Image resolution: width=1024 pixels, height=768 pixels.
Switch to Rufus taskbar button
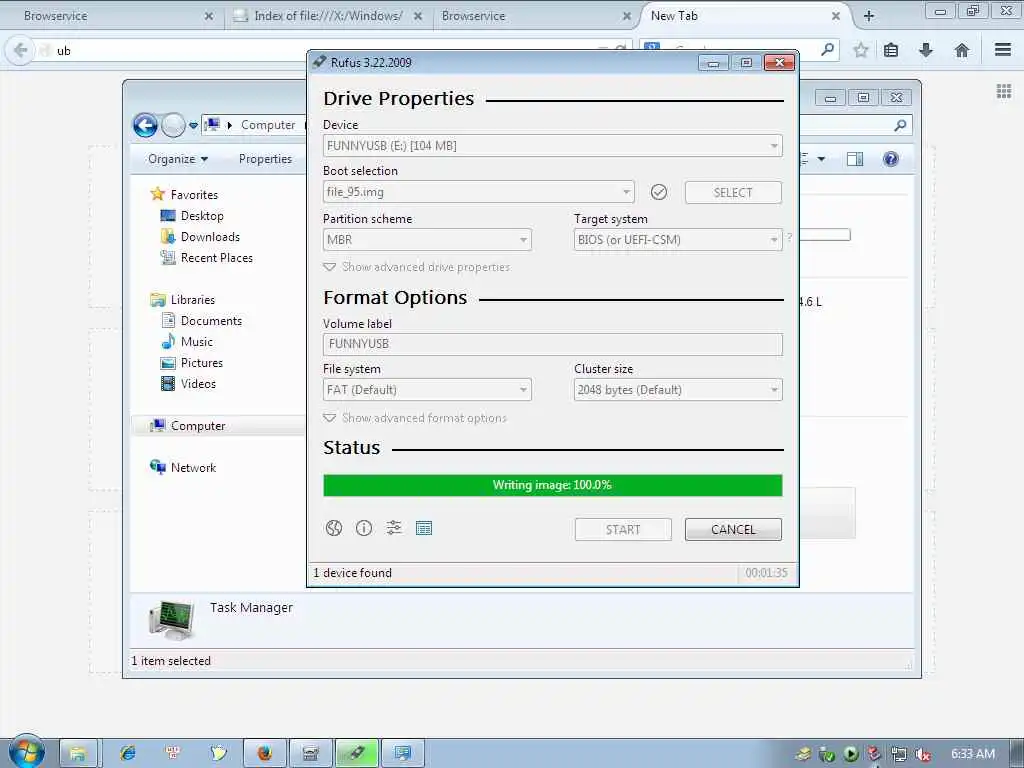(x=357, y=753)
